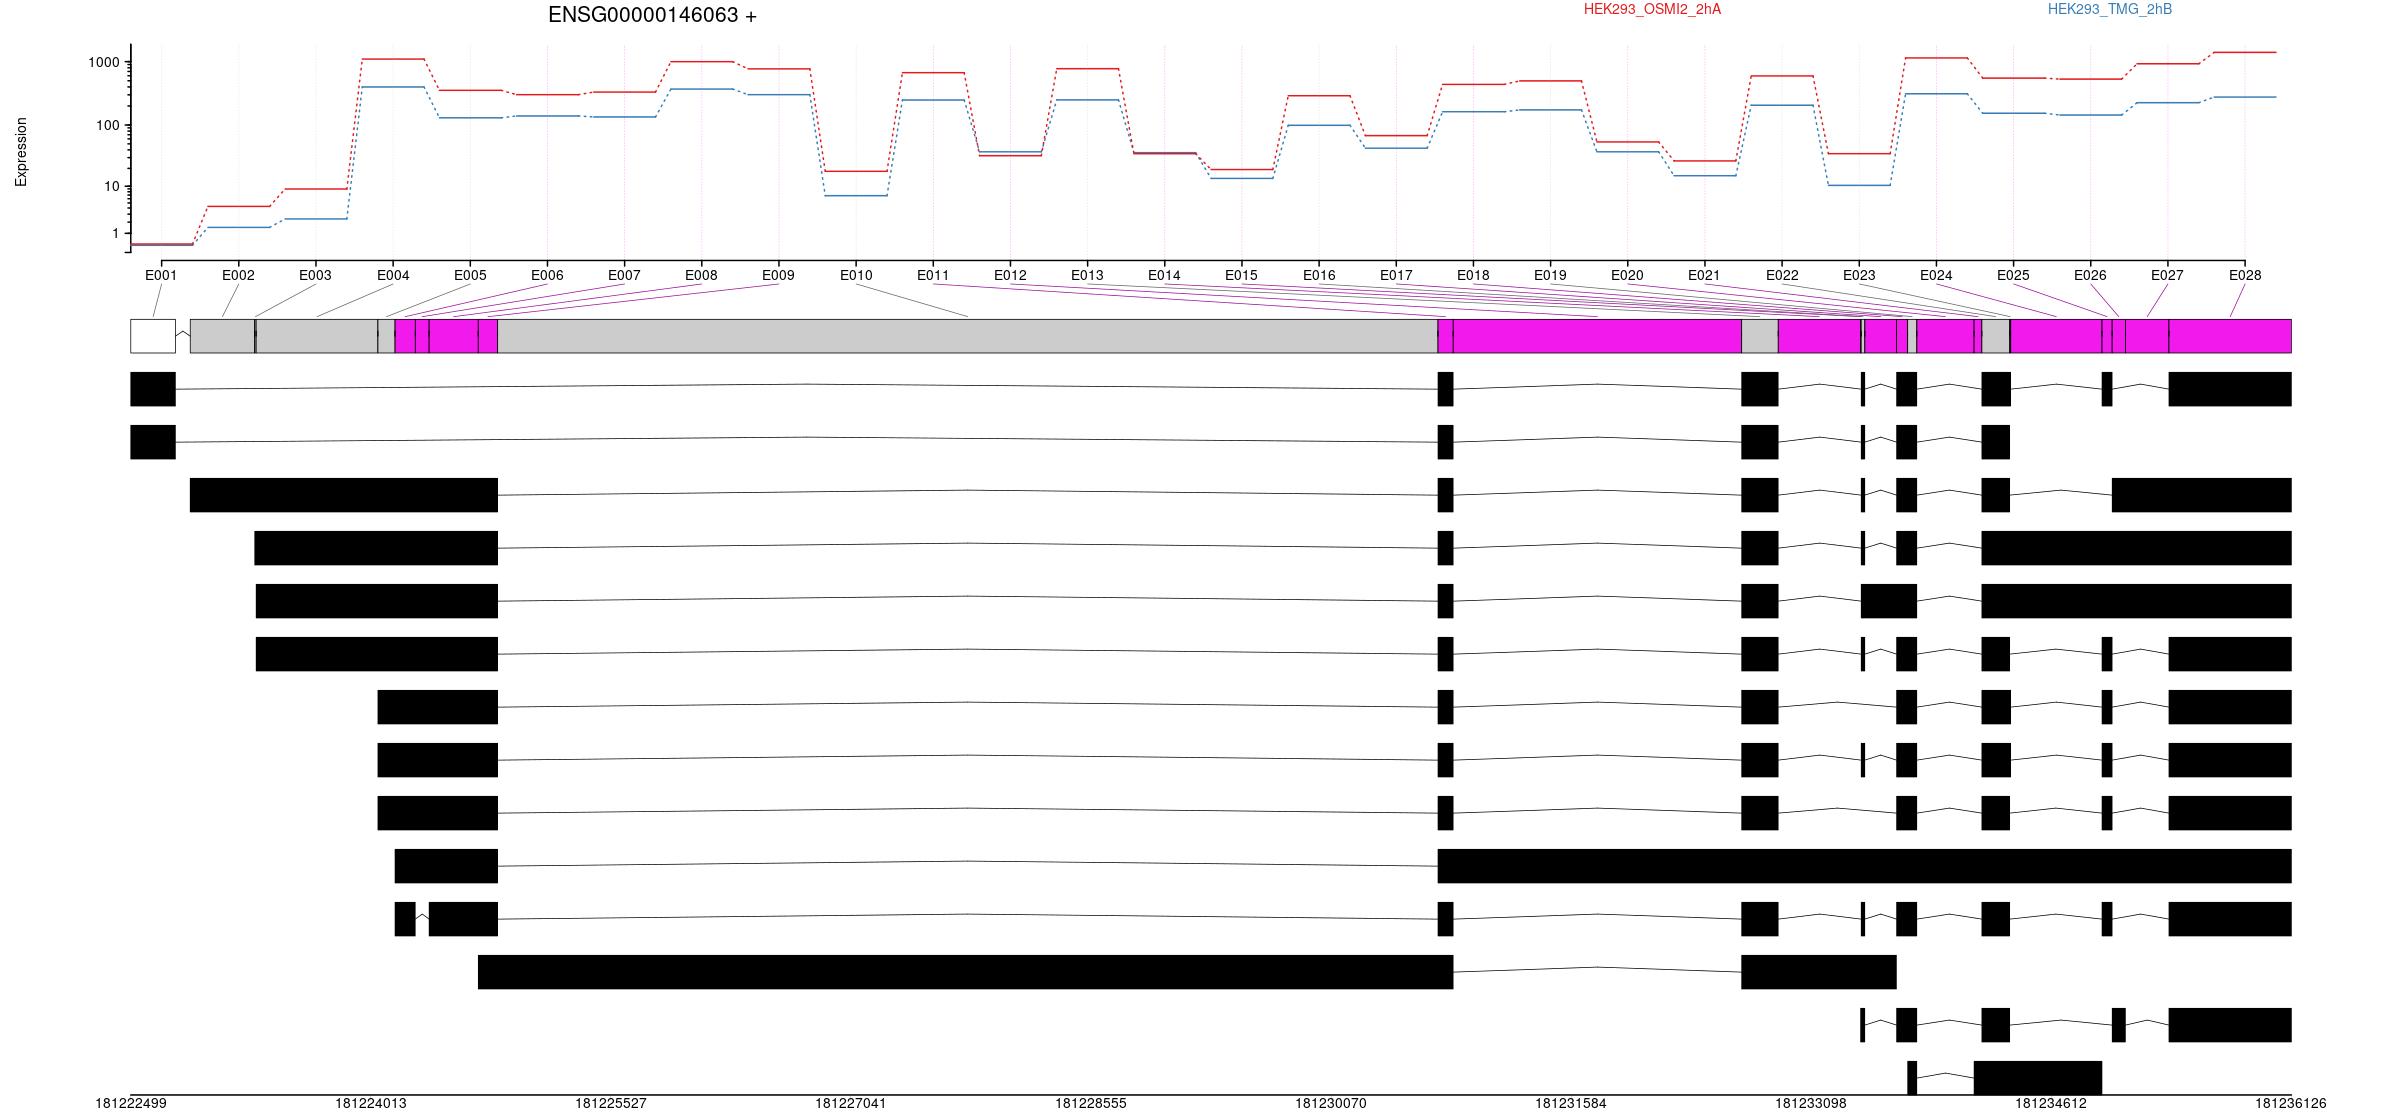
Task: Click genomic coordinate 181228555
Action: point(1091,1104)
